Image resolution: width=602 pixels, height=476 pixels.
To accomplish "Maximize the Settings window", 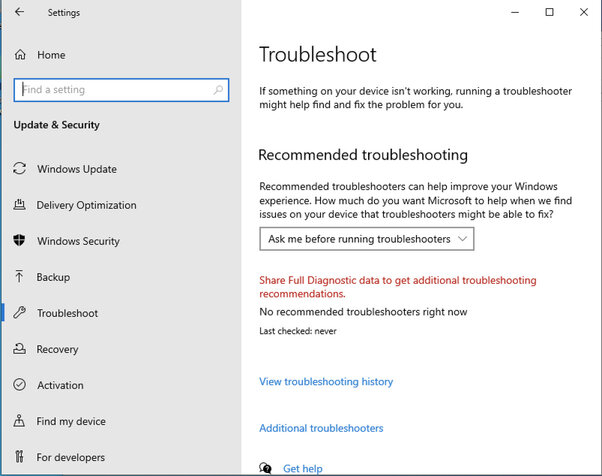I will [x=549, y=12].
